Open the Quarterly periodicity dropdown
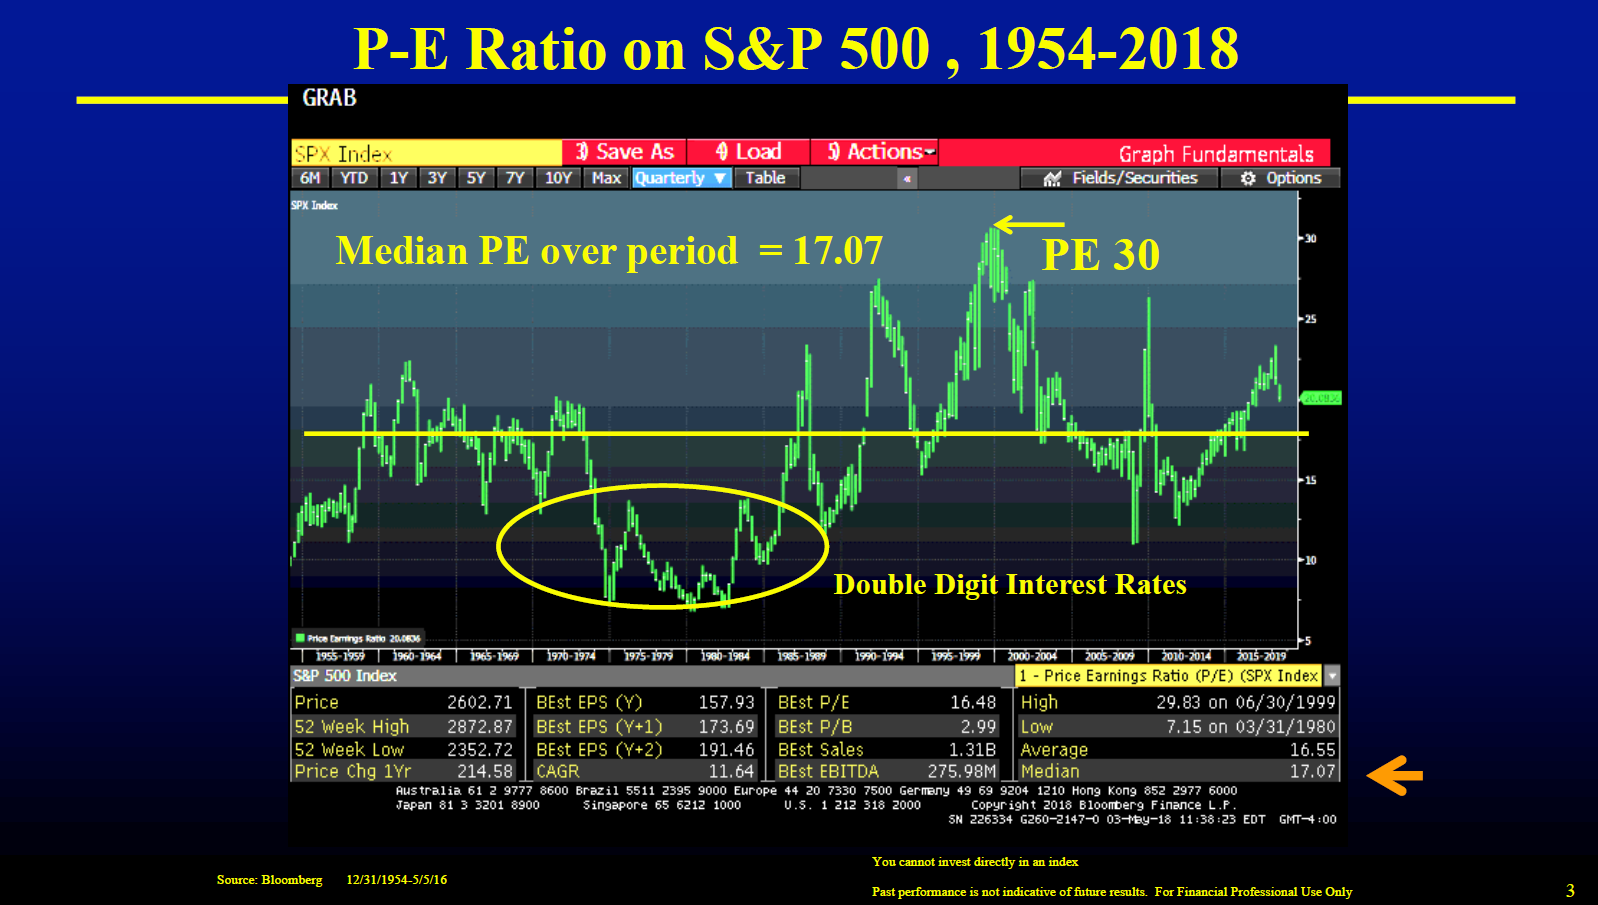Image resolution: width=1598 pixels, height=905 pixels. pos(682,178)
